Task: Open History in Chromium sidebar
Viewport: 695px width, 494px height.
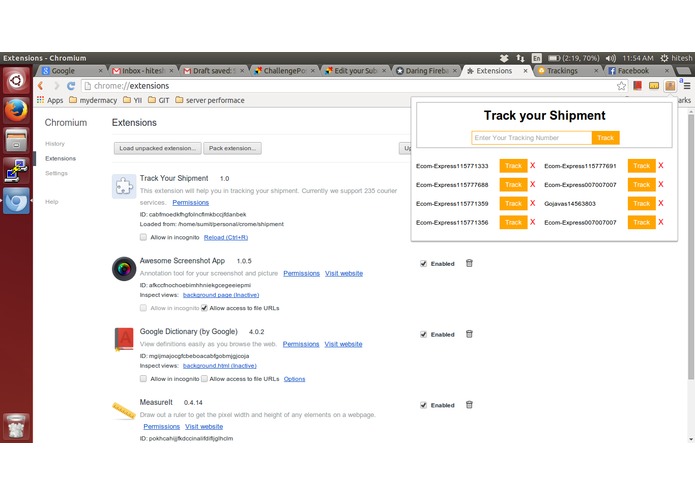Action: click(x=55, y=144)
